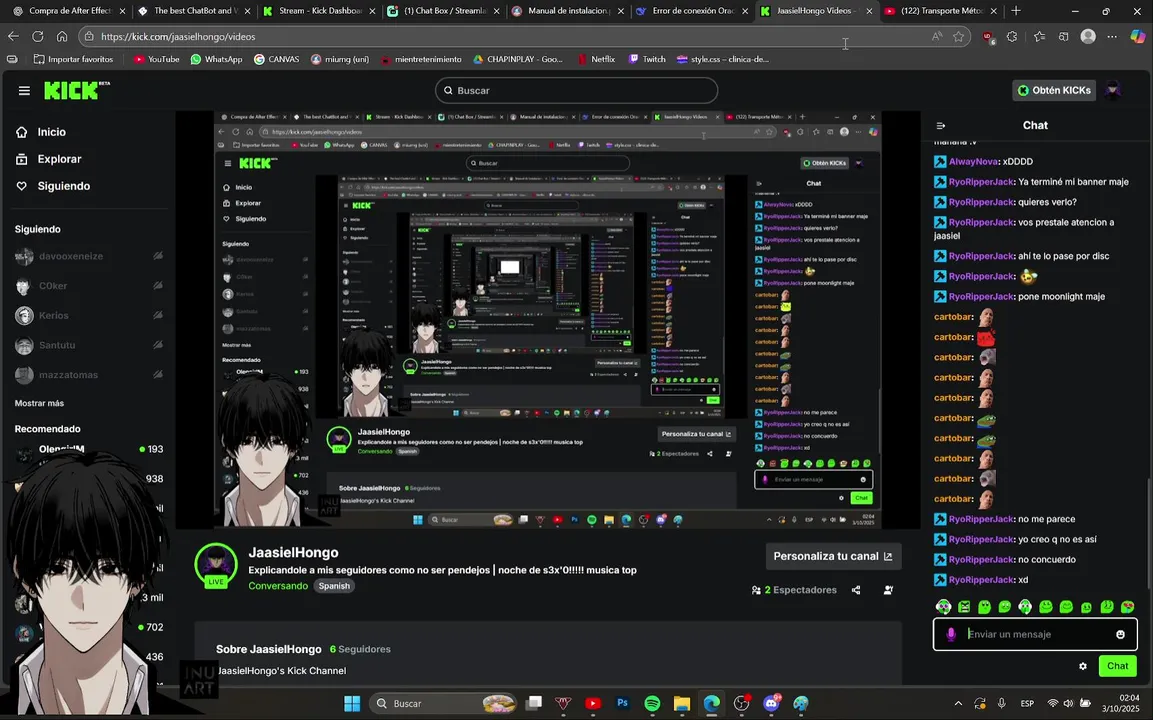Refresh the page in Edge
Image resolution: width=1153 pixels, height=720 pixels.
click(38, 36)
